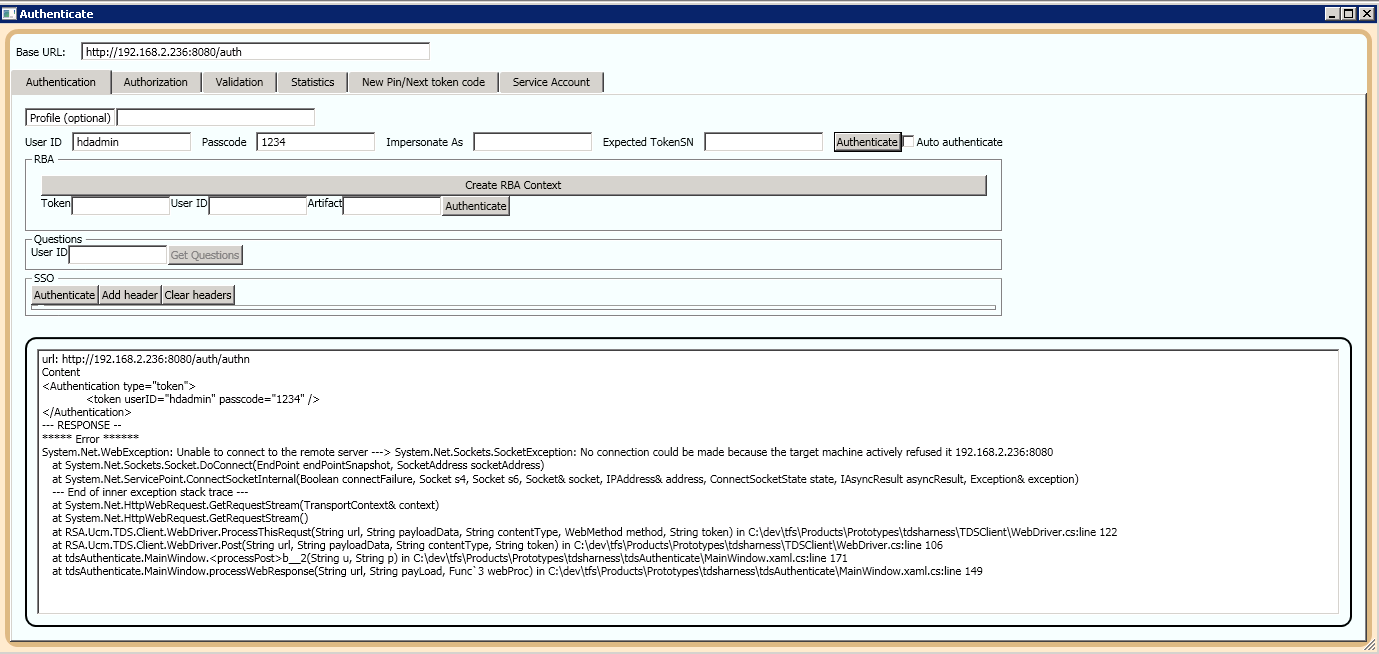Click the application icon in title bar
The height and width of the screenshot is (654, 1379).
(x=10, y=14)
